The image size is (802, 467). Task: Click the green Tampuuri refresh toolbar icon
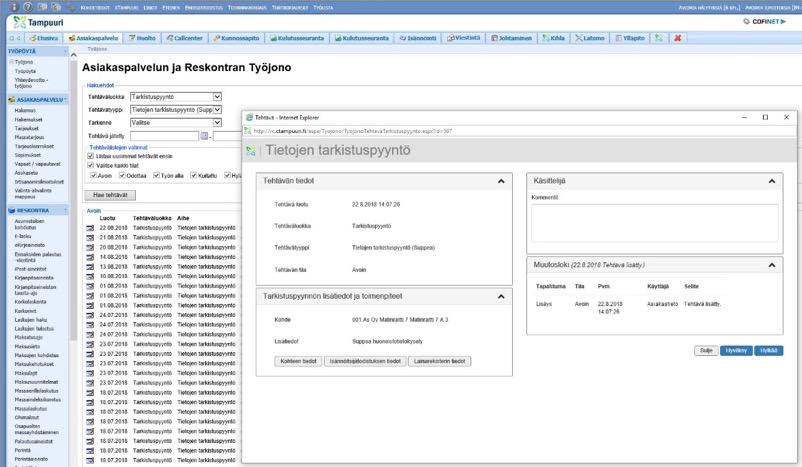[659, 38]
